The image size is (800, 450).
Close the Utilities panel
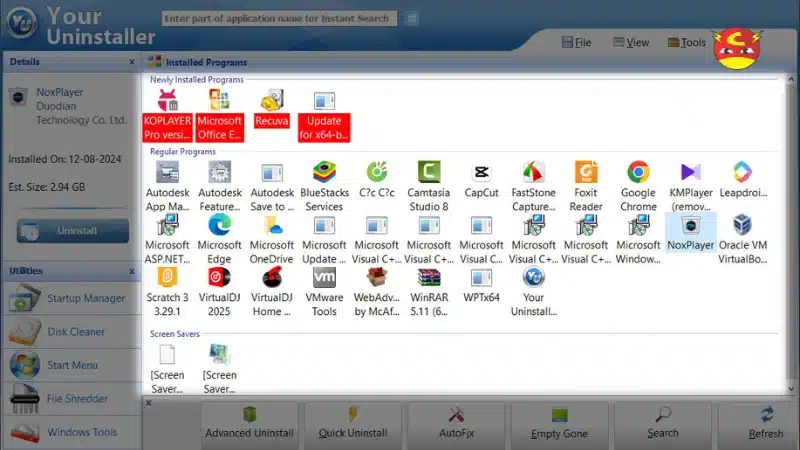click(132, 271)
